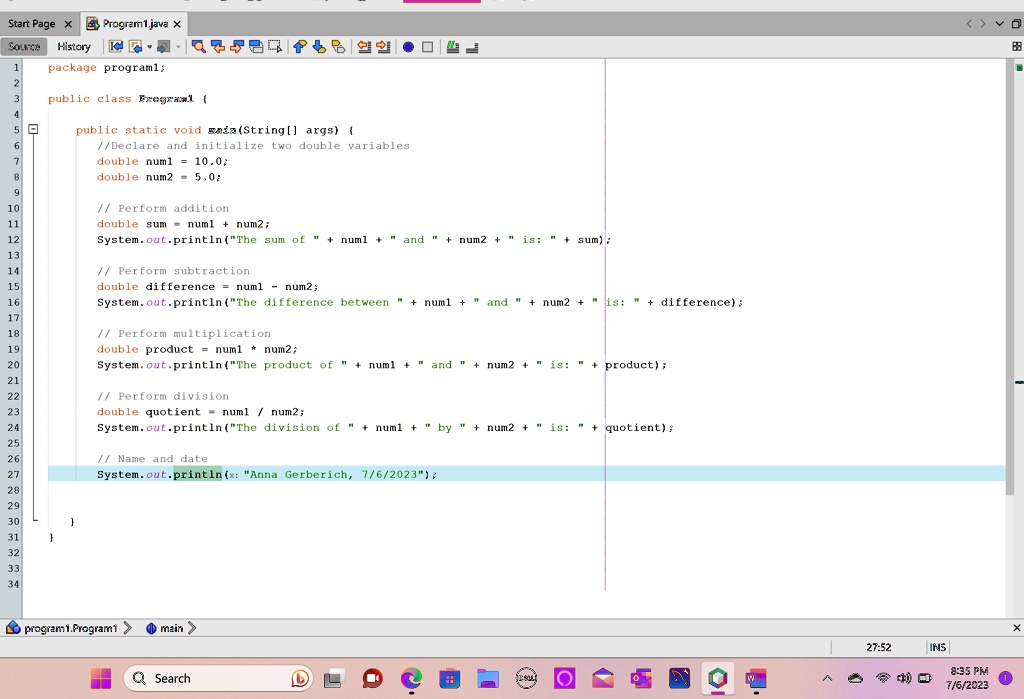
Task: Click Shift Line Left icon
Action: pyautogui.click(x=364, y=46)
